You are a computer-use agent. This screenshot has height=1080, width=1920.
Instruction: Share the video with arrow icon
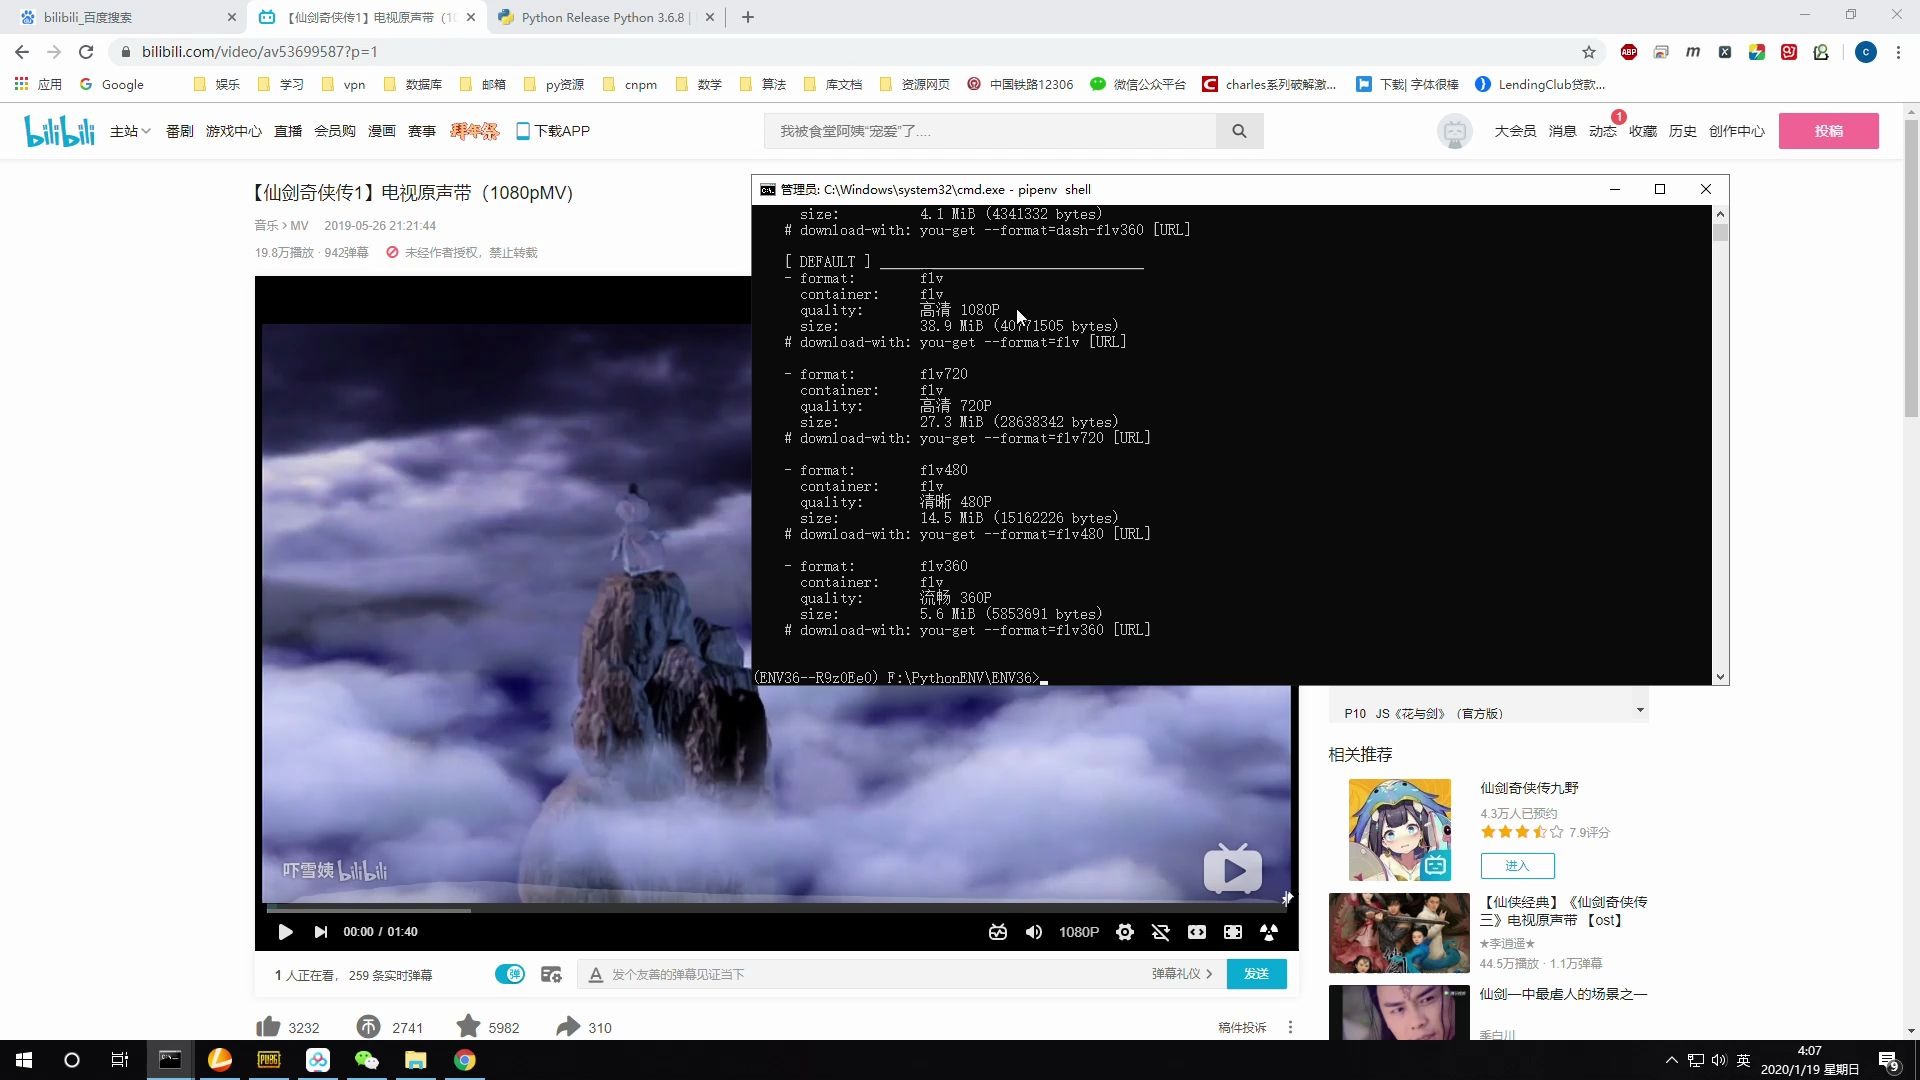tap(568, 1027)
